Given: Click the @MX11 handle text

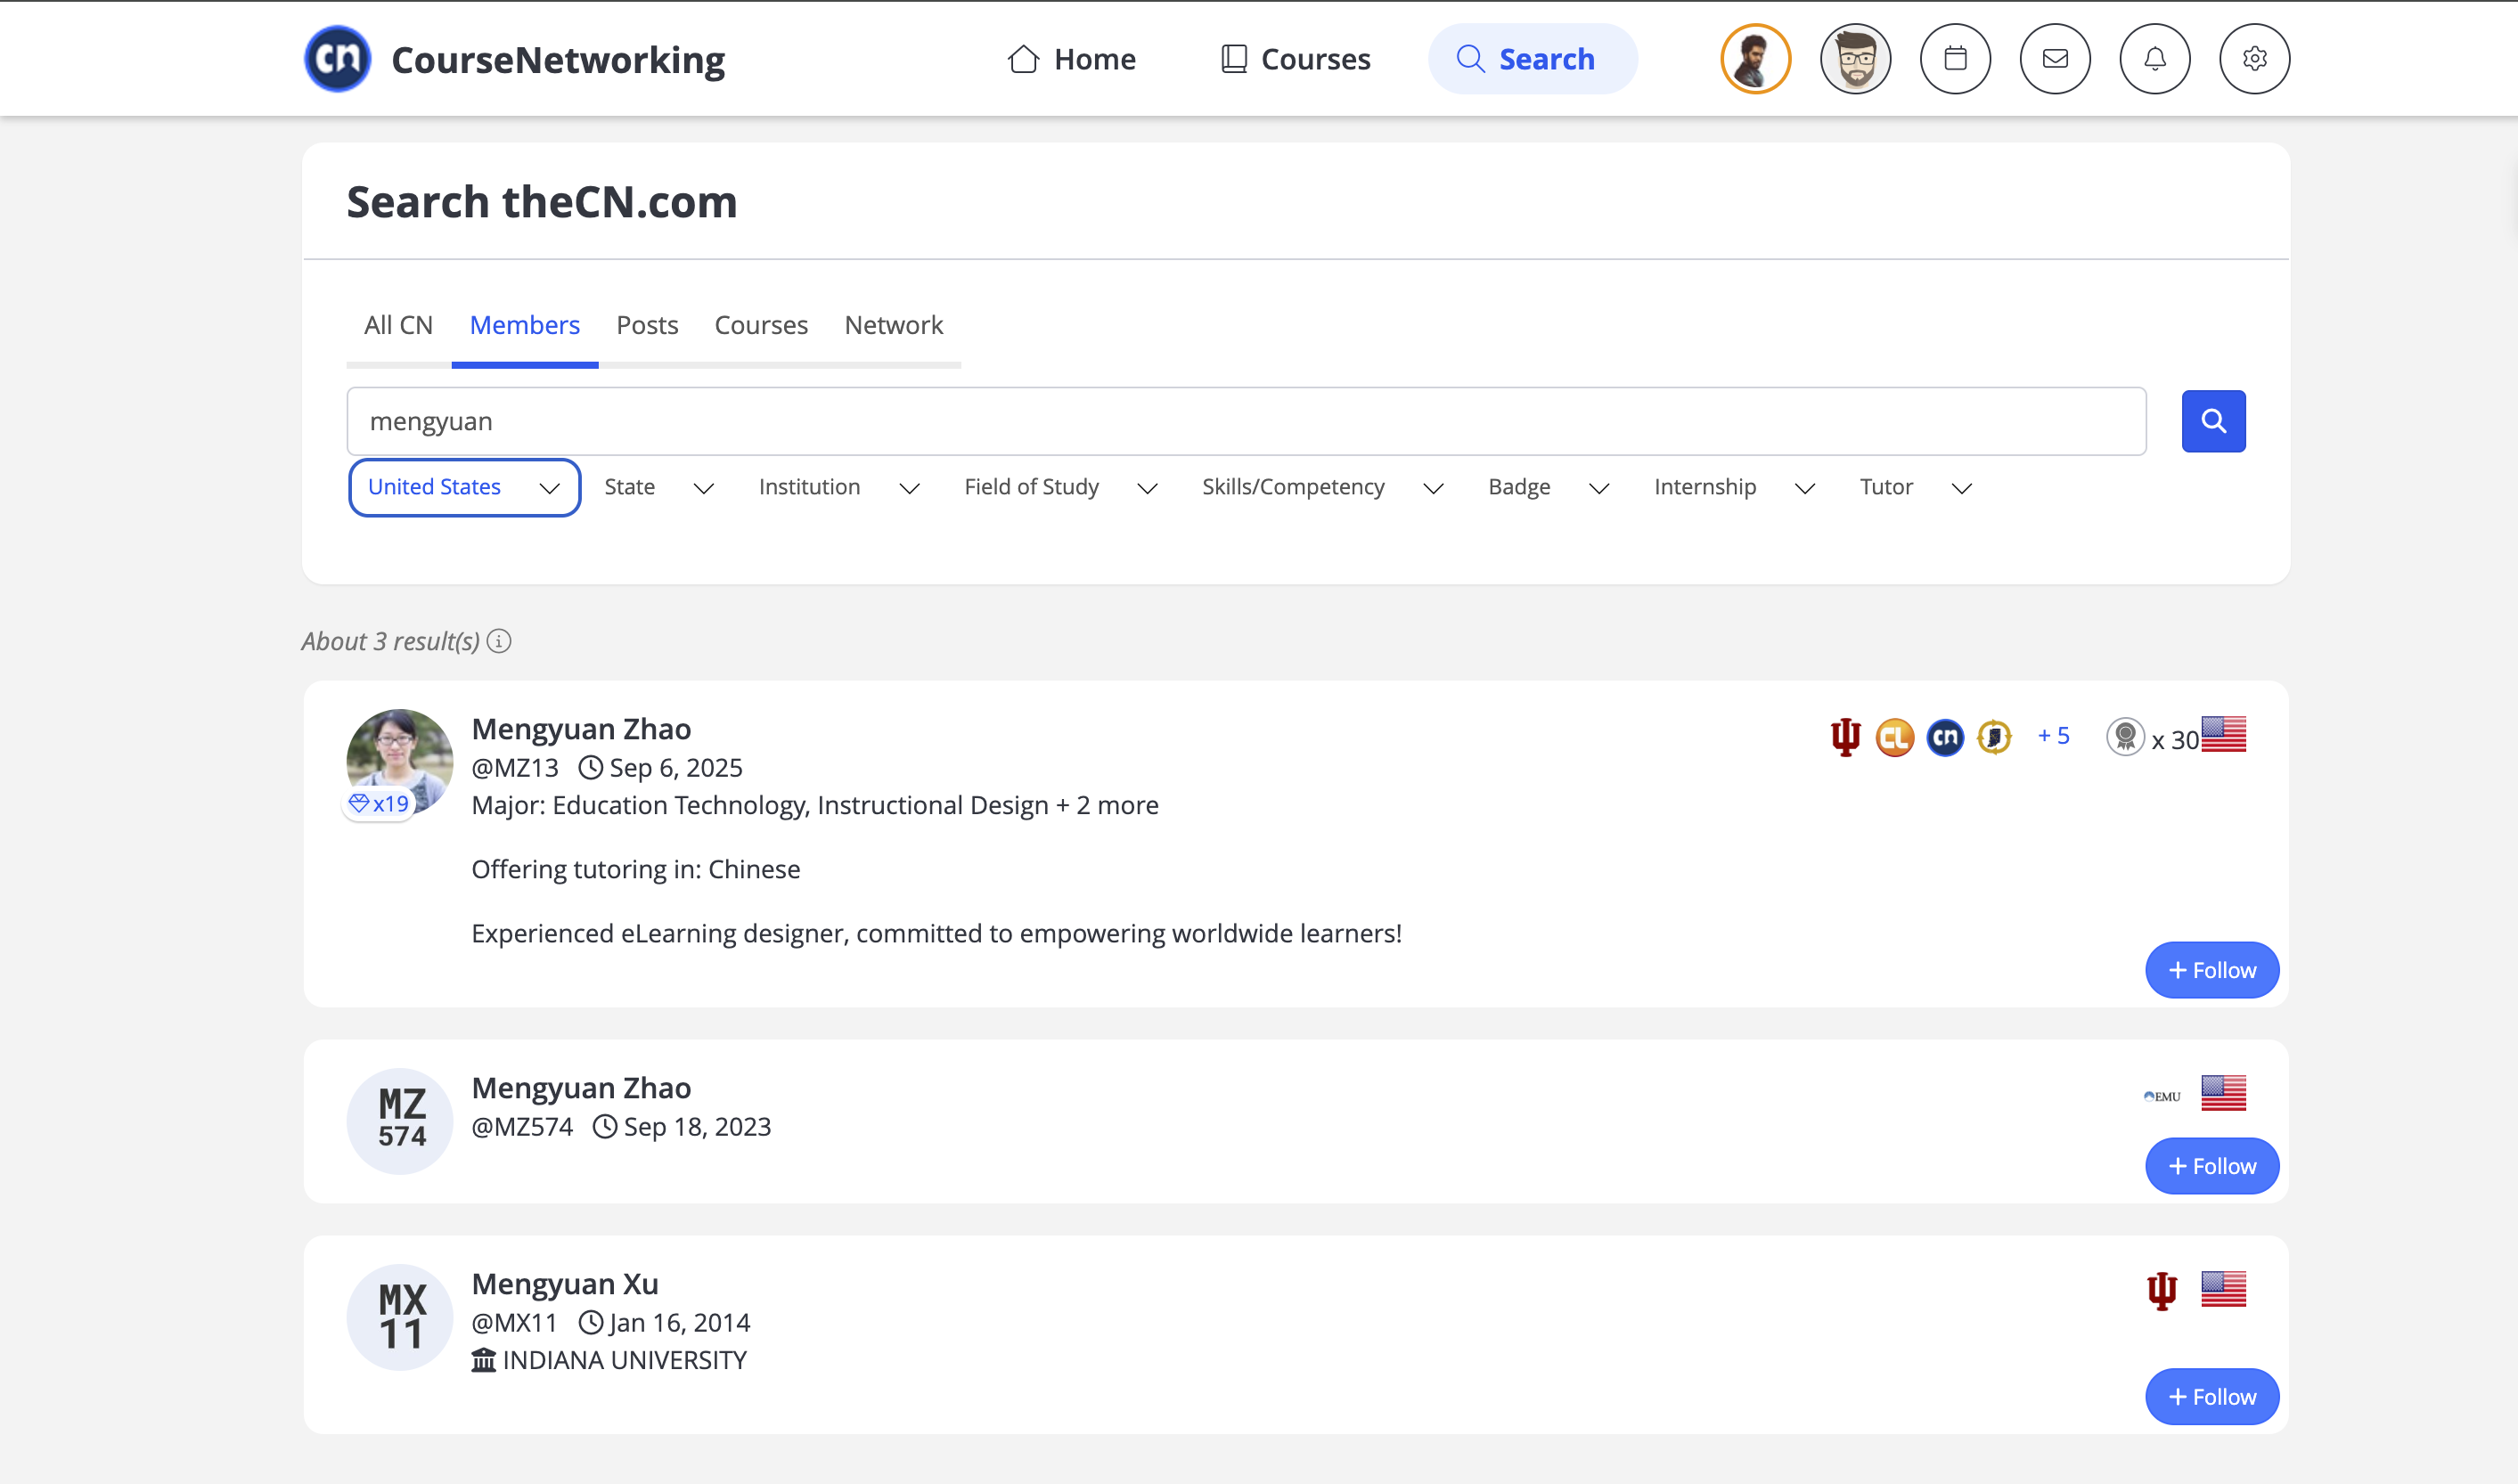Looking at the screenshot, I should coord(514,1323).
